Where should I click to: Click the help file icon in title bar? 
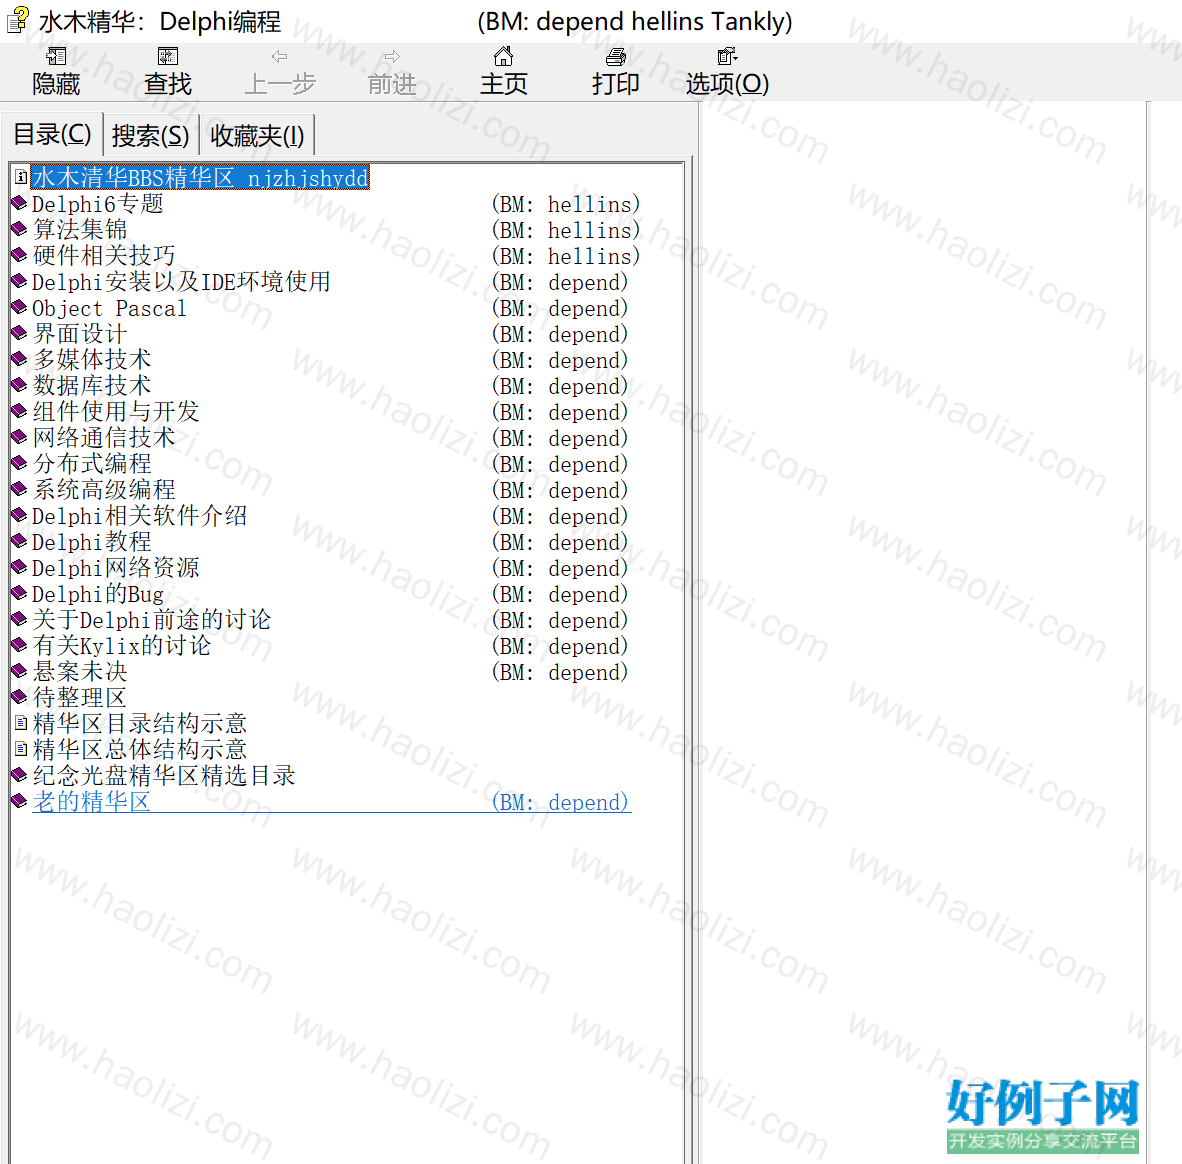(x=18, y=20)
